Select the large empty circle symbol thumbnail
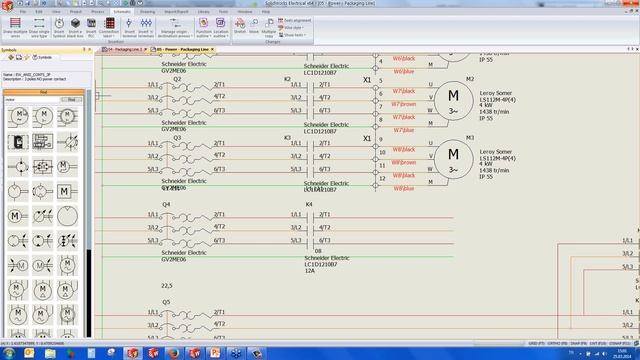The image size is (640, 360). [x=67, y=216]
